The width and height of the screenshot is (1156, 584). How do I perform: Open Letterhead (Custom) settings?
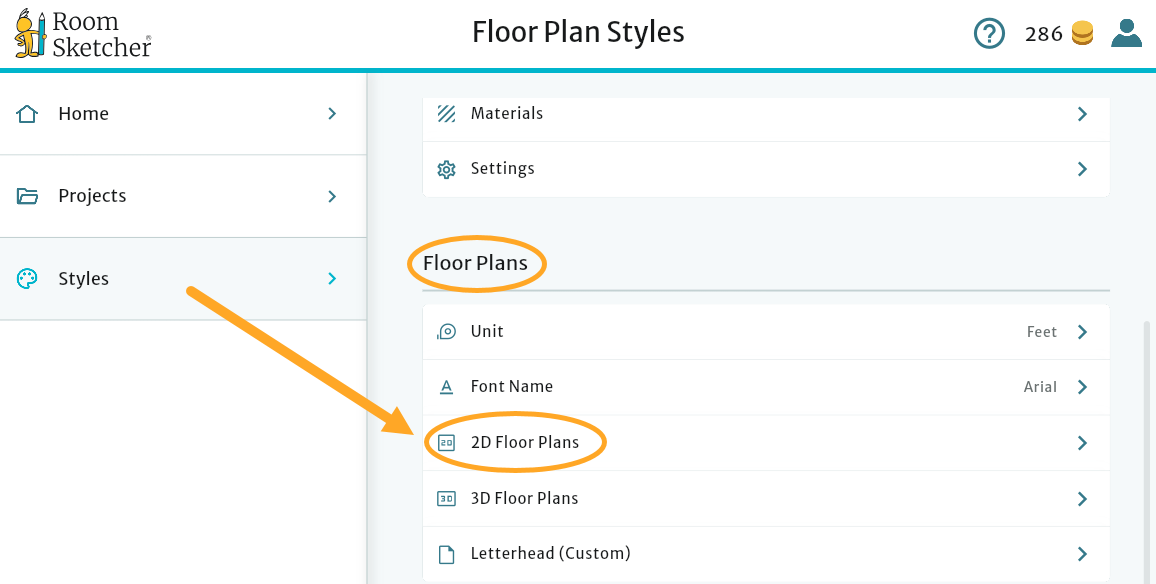765,553
